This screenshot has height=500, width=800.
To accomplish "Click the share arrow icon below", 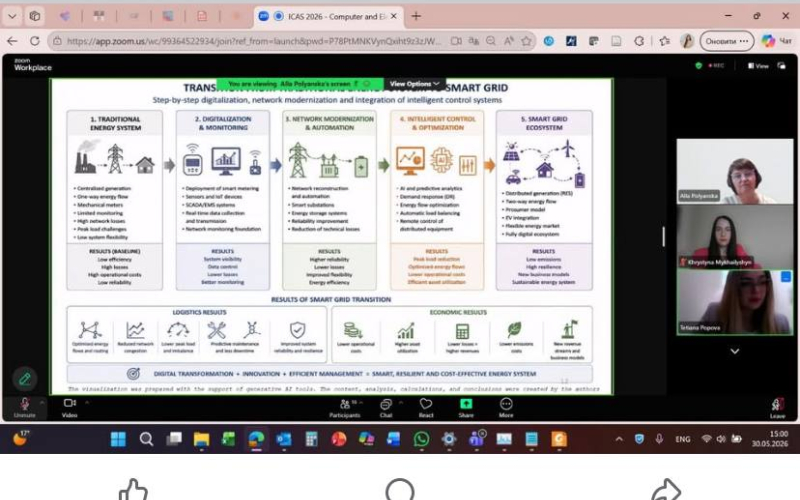I will [666, 490].
